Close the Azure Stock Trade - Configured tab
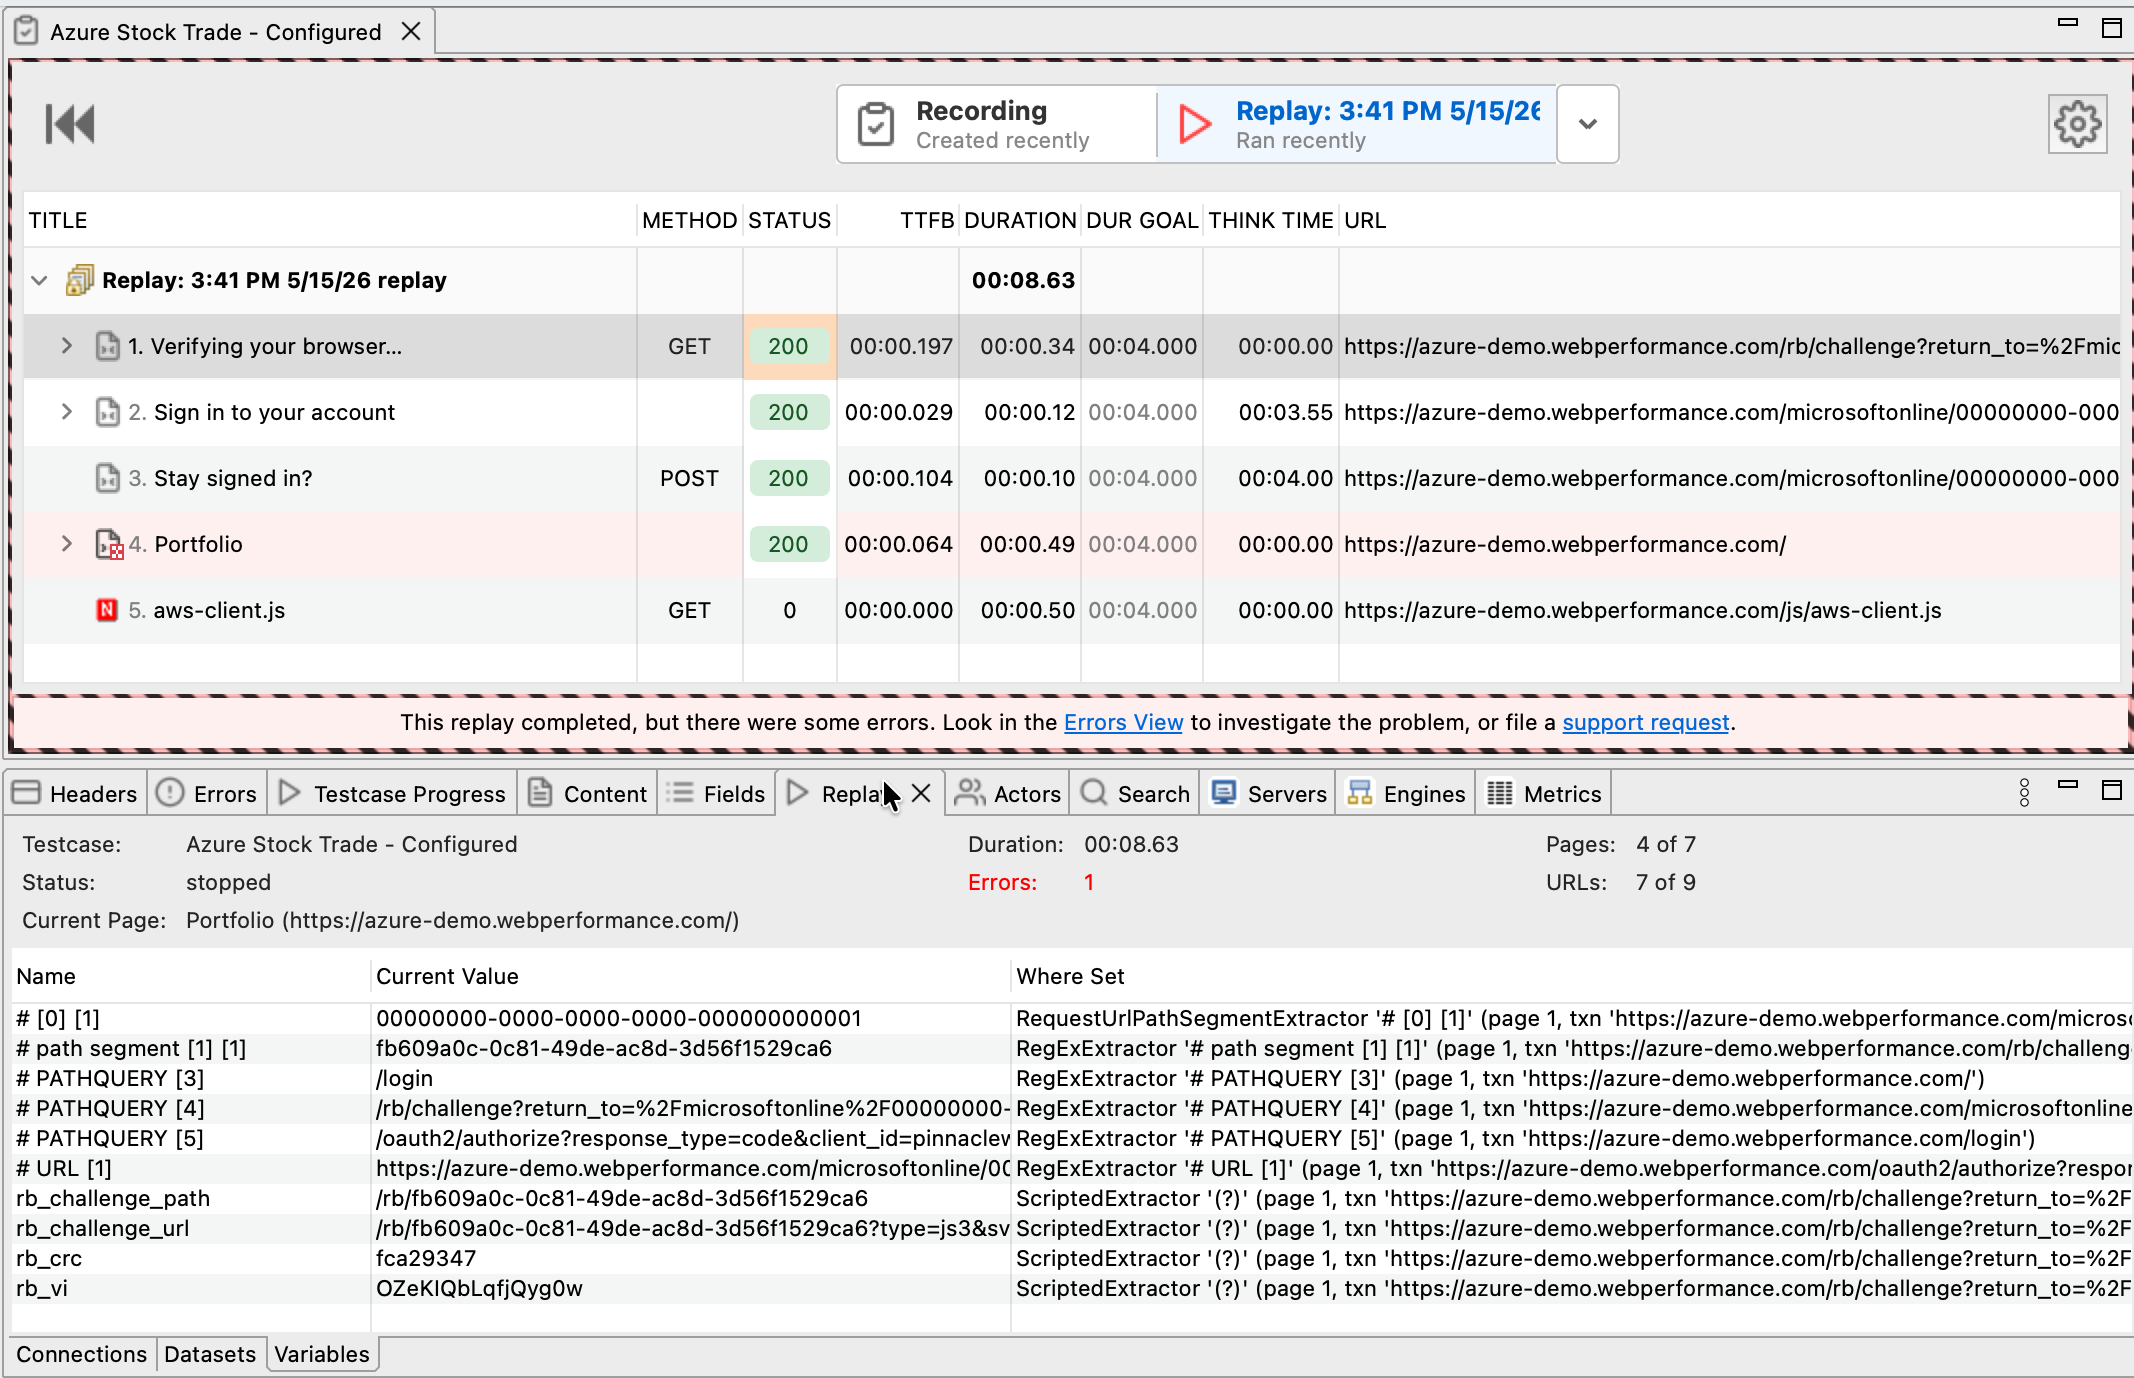This screenshot has width=2134, height=1378. tap(410, 32)
